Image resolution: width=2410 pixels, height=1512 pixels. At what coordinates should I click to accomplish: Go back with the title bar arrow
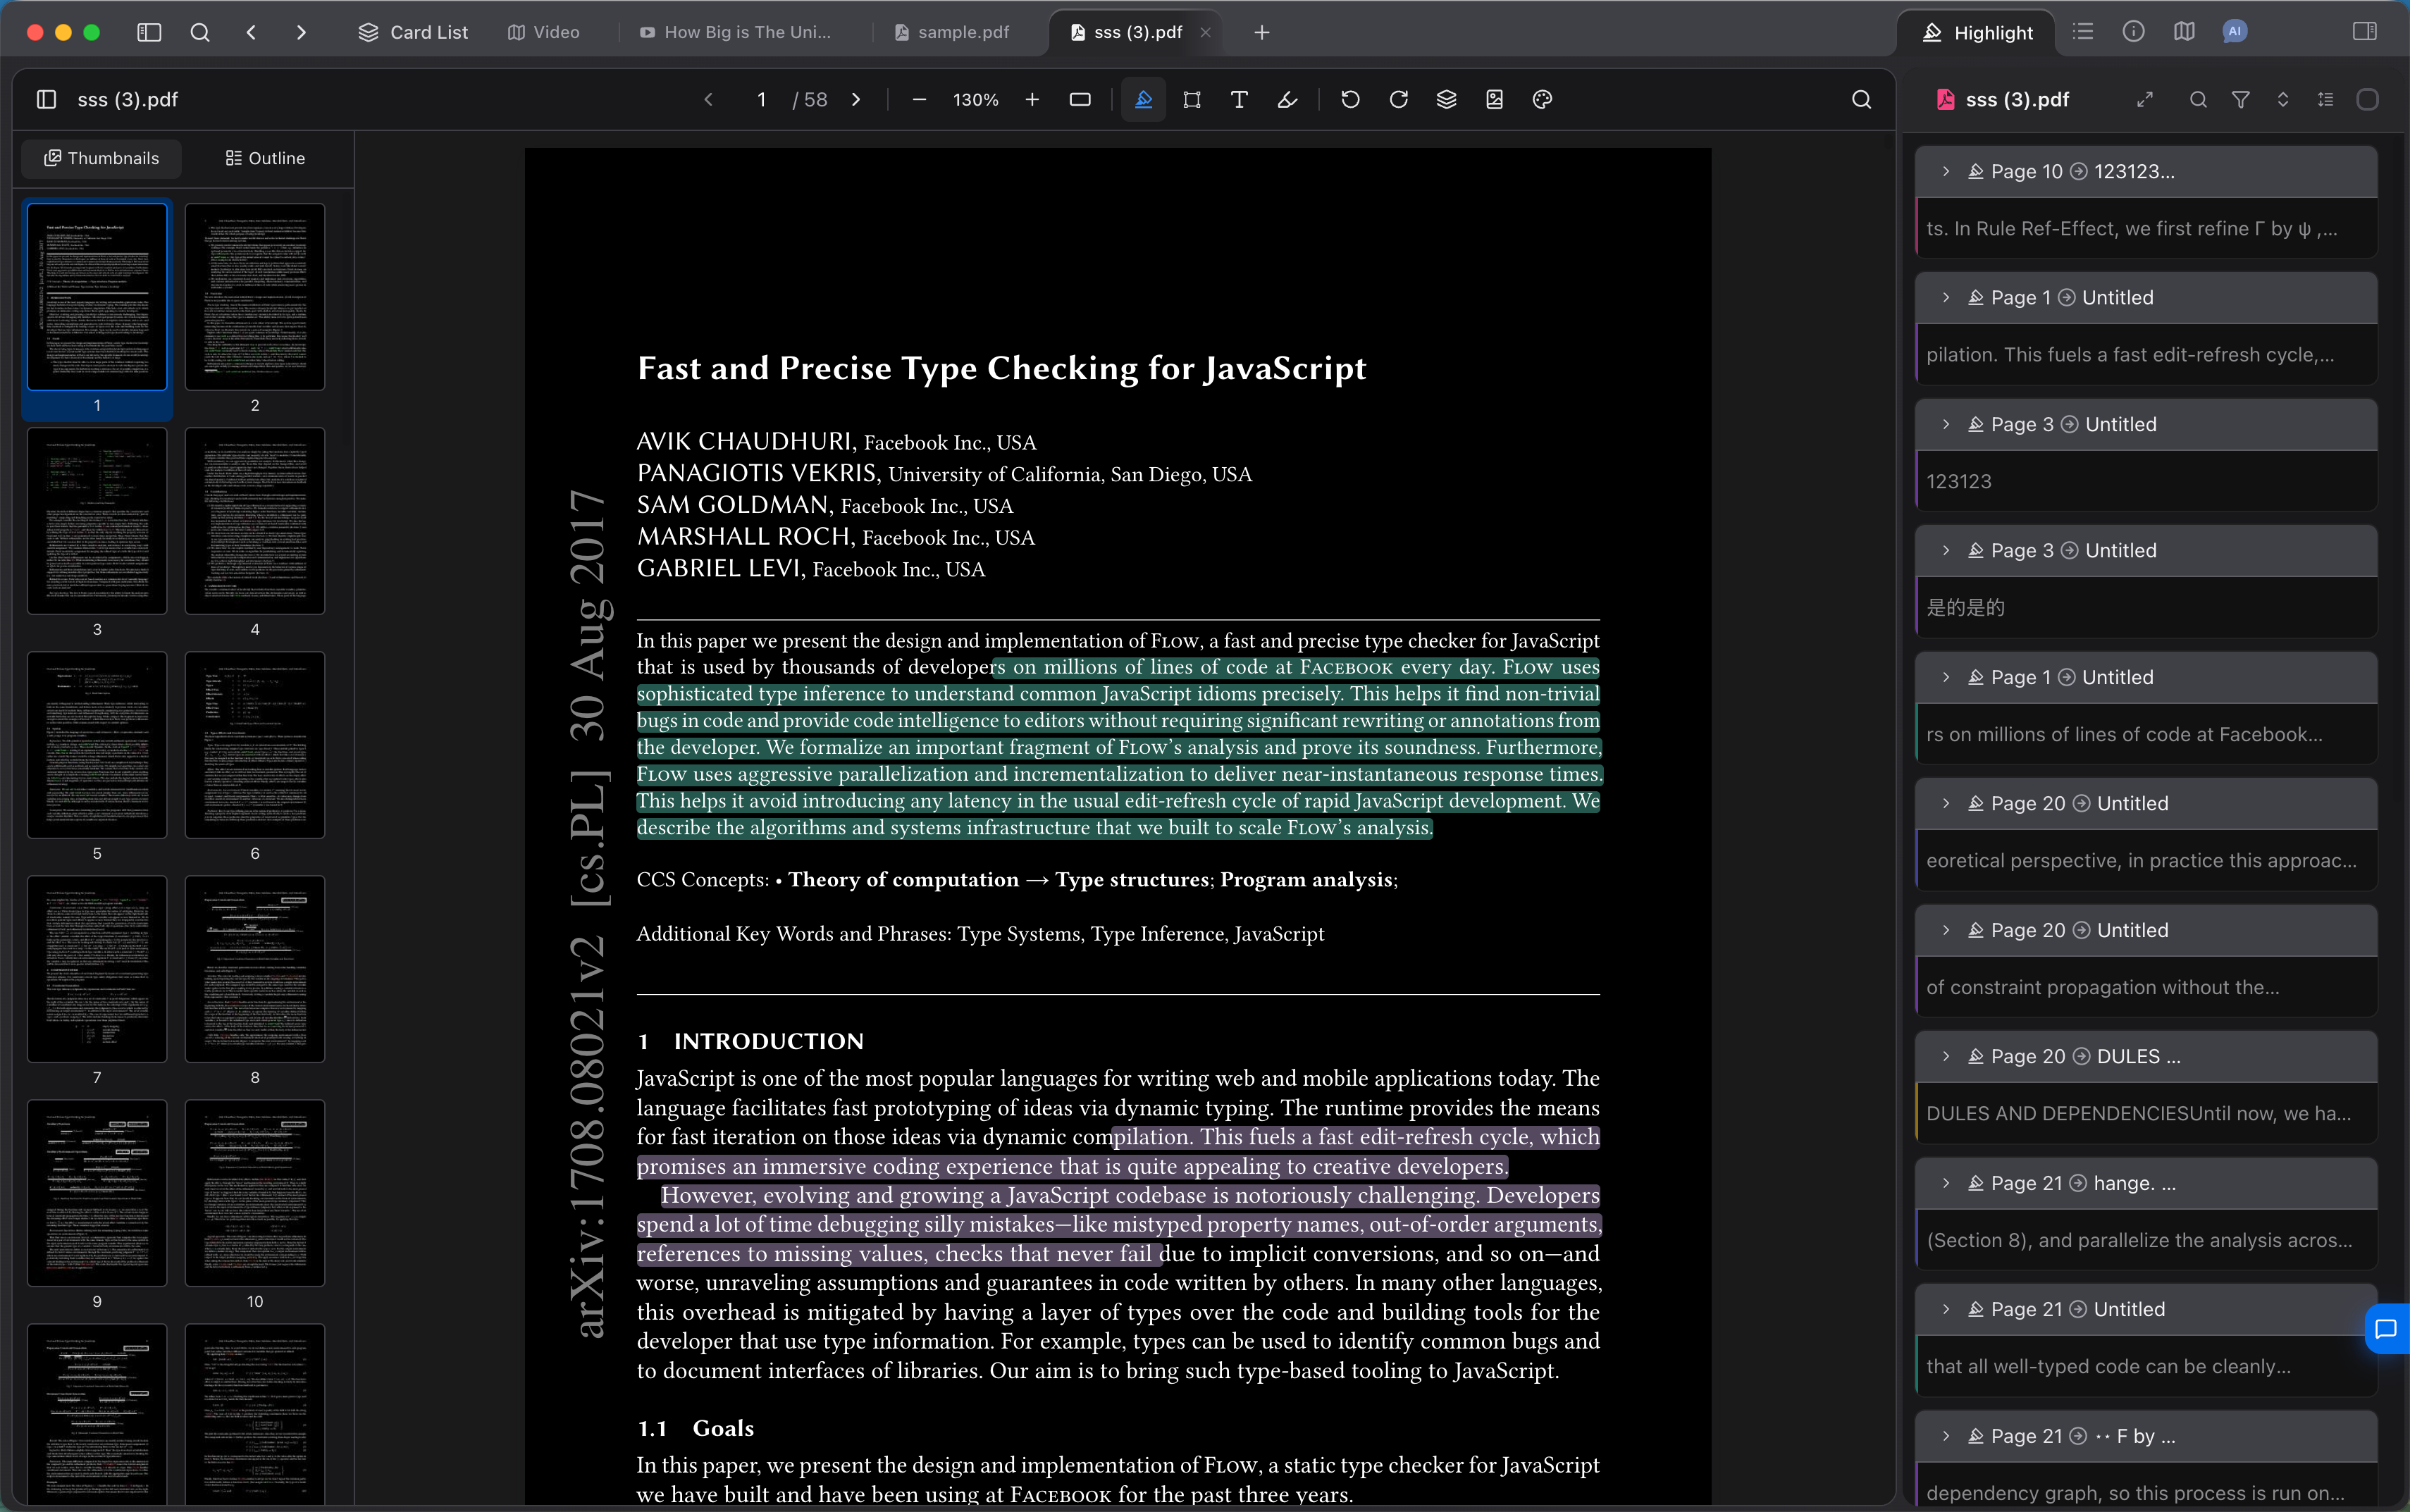[x=251, y=32]
